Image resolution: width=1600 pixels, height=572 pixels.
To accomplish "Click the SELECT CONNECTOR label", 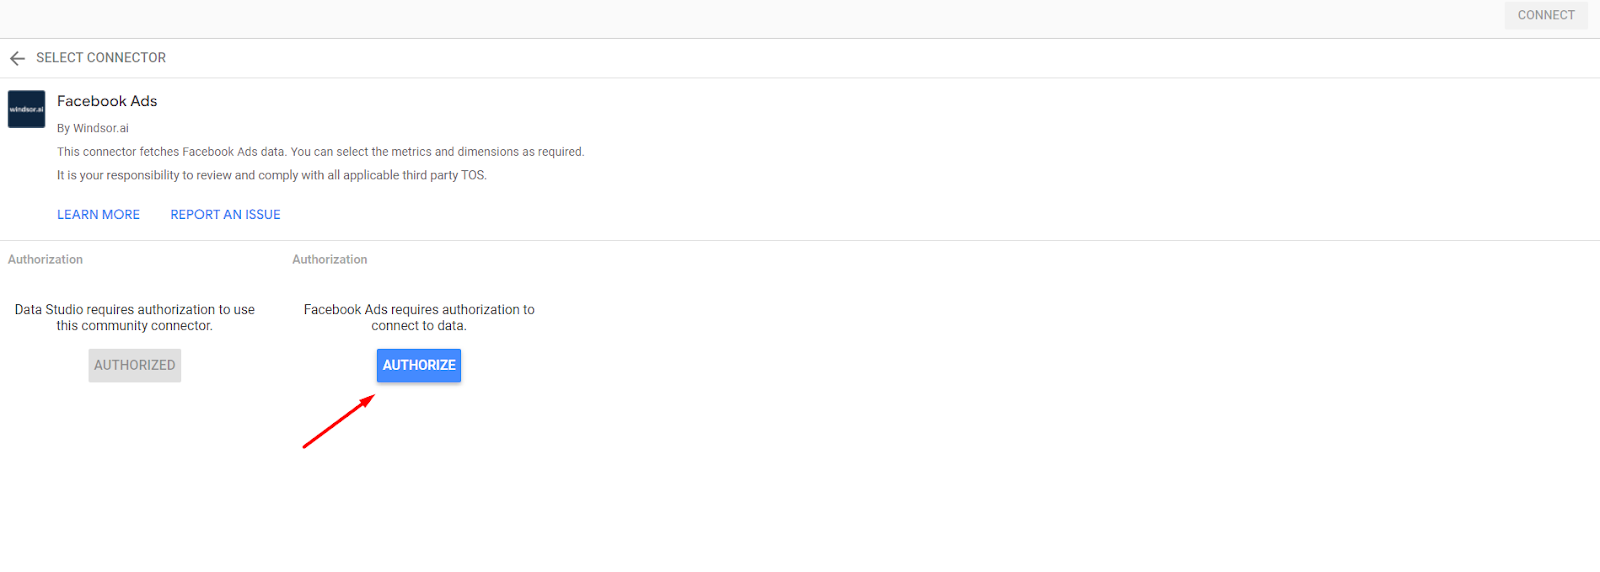I will [x=101, y=58].
